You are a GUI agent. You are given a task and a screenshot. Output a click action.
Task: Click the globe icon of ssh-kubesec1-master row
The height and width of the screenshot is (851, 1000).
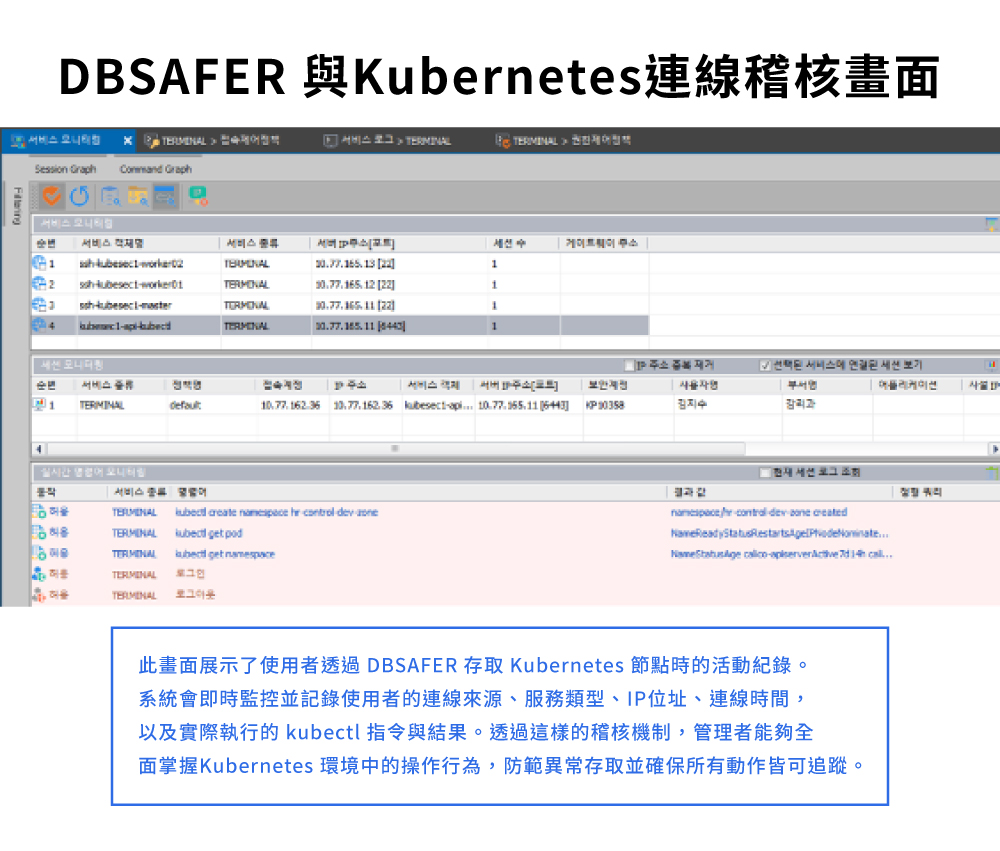tap(39, 305)
